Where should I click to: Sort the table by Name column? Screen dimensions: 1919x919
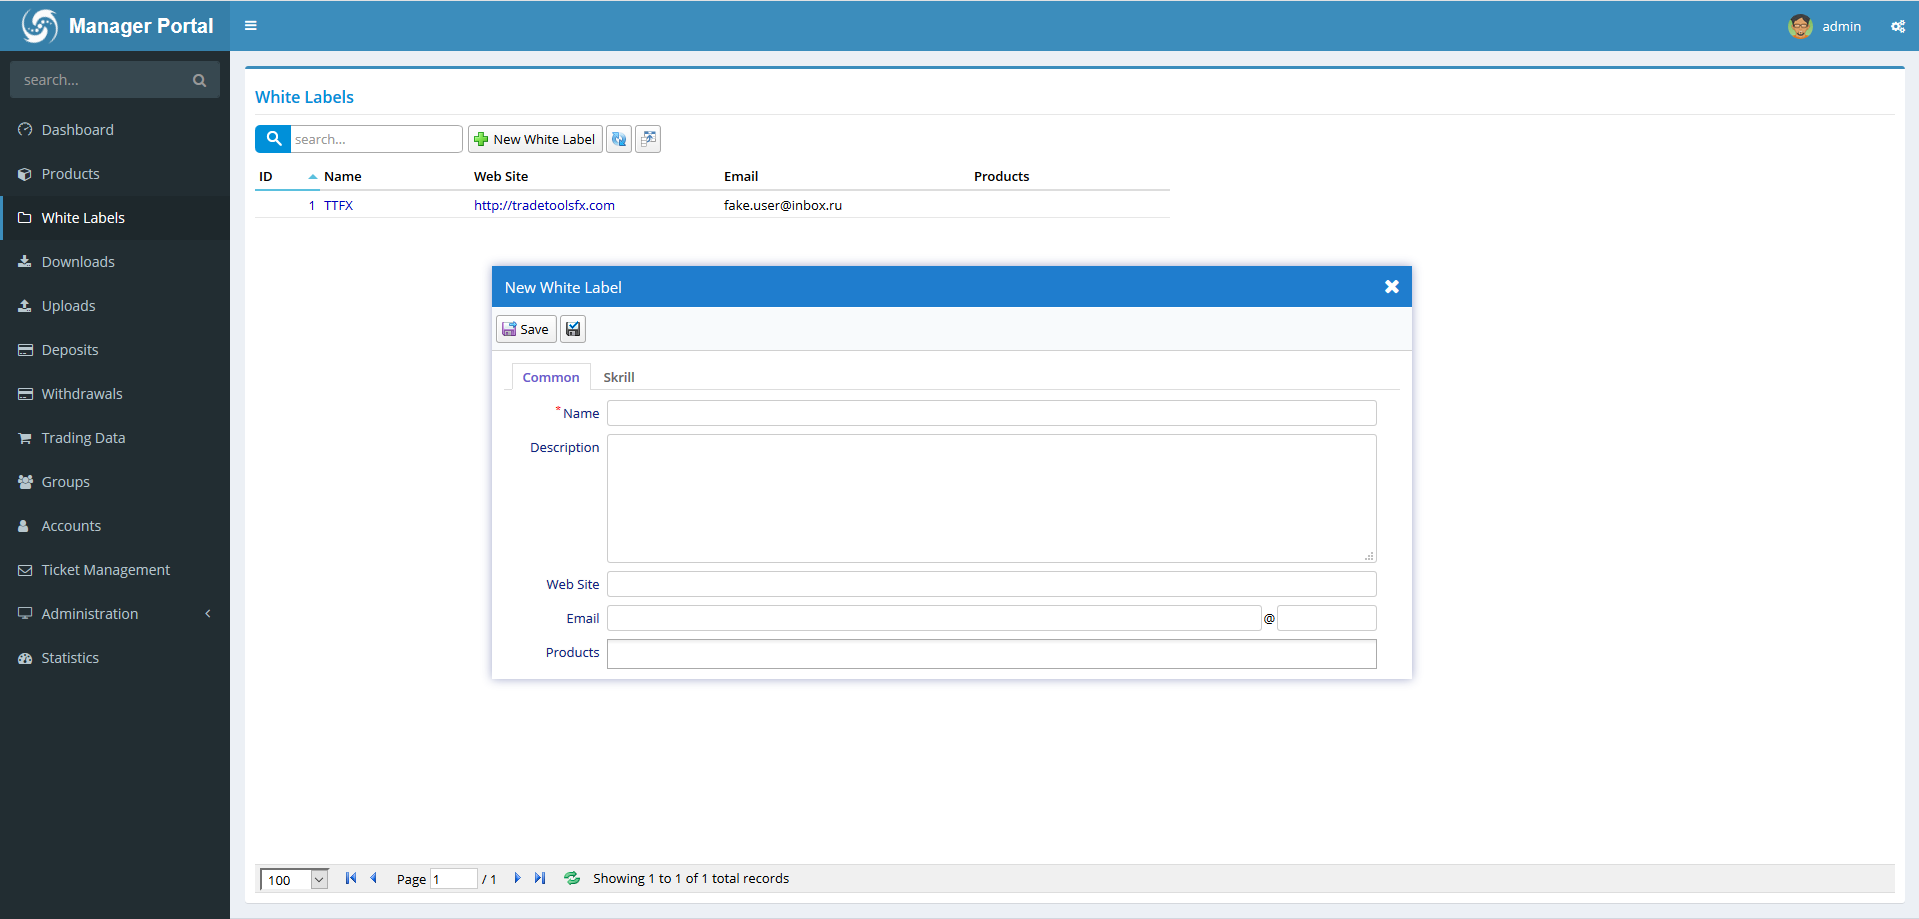pos(342,176)
